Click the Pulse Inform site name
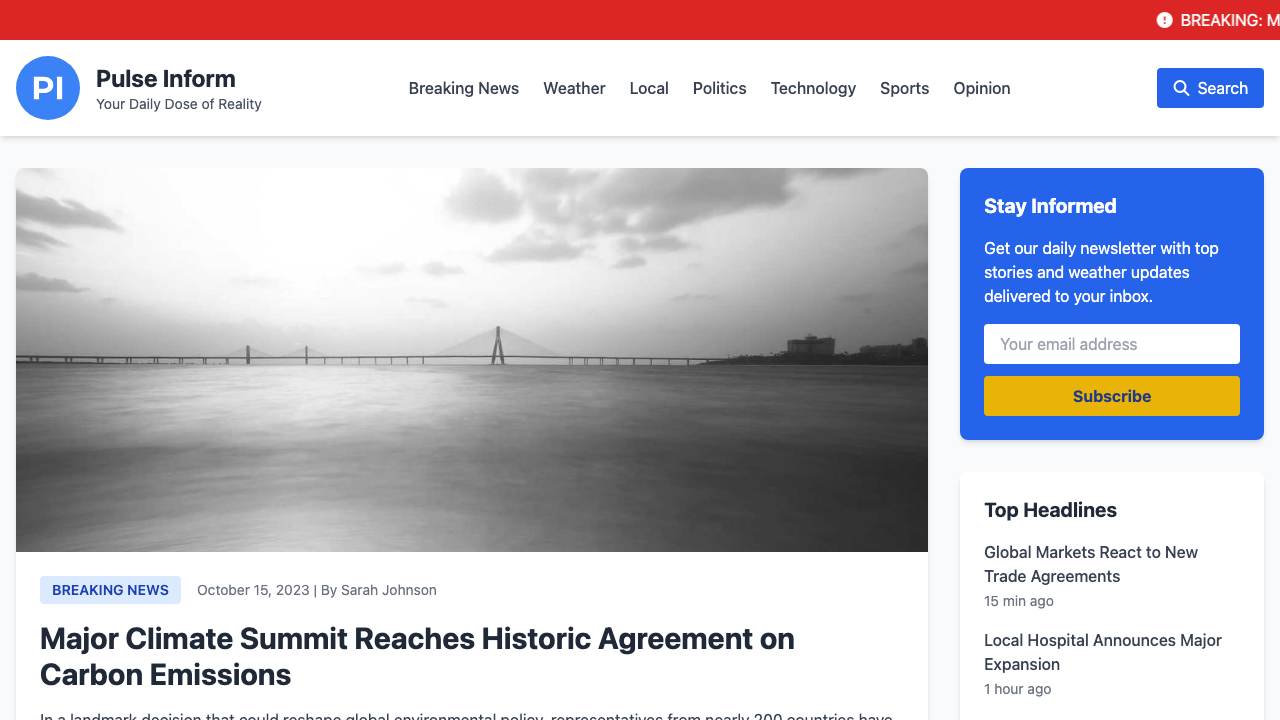The image size is (1280, 720). [166, 78]
